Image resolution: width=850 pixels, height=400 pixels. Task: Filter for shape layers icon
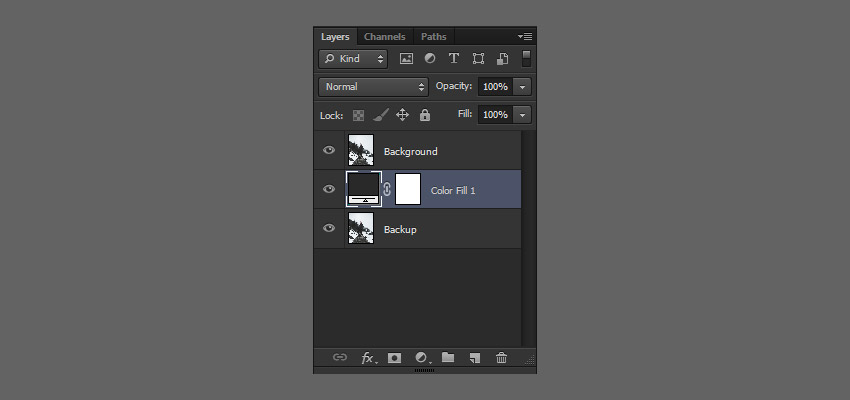coord(478,59)
